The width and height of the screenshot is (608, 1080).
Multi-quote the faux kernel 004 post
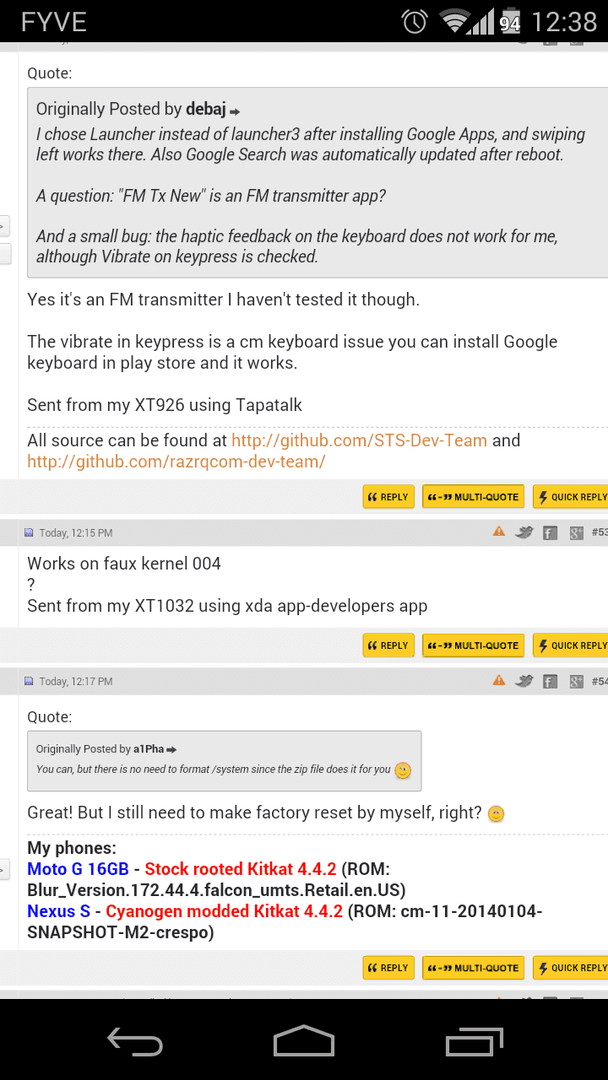pyautogui.click(x=473, y=645)
